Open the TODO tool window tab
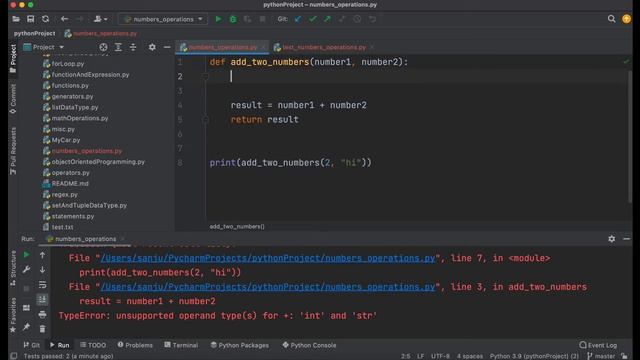This screenshot has height=360, width=640. click(93, 345)
